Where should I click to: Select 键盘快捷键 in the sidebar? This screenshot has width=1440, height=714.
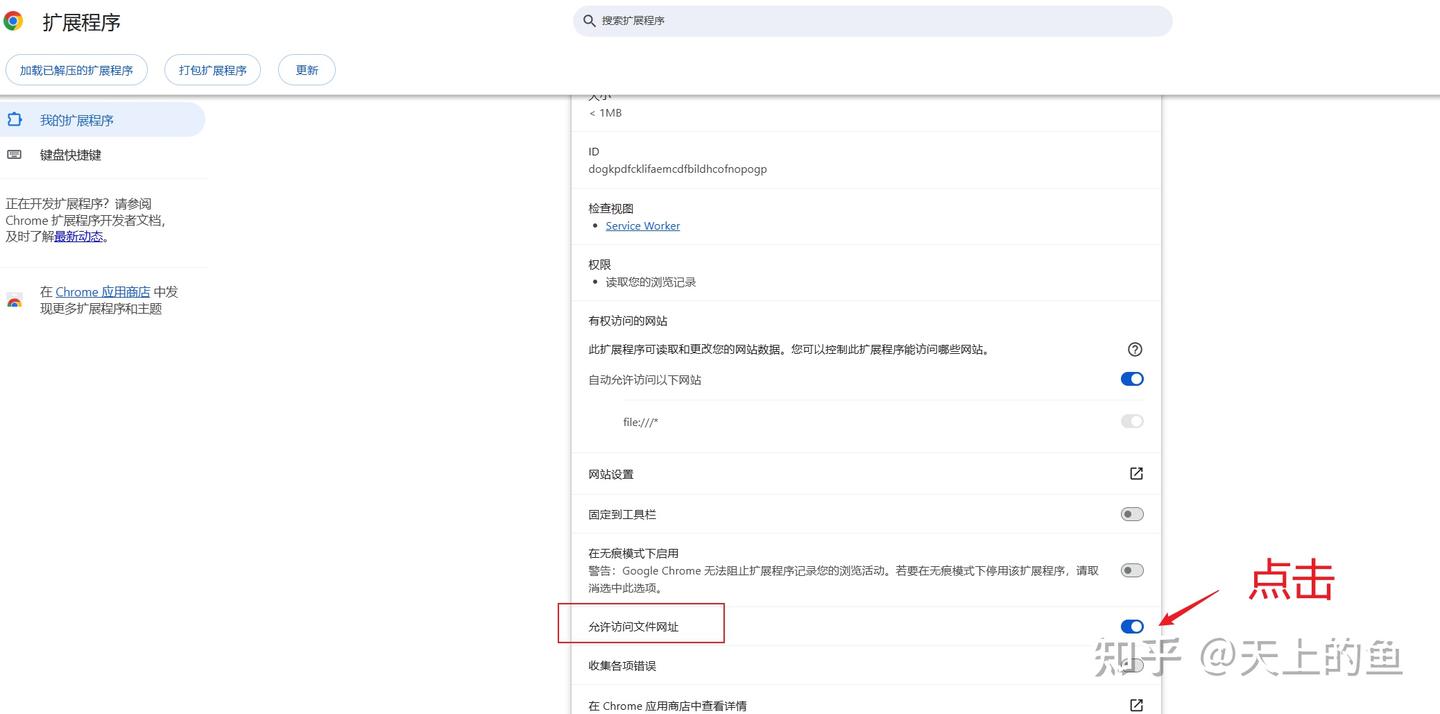[102, 155]
